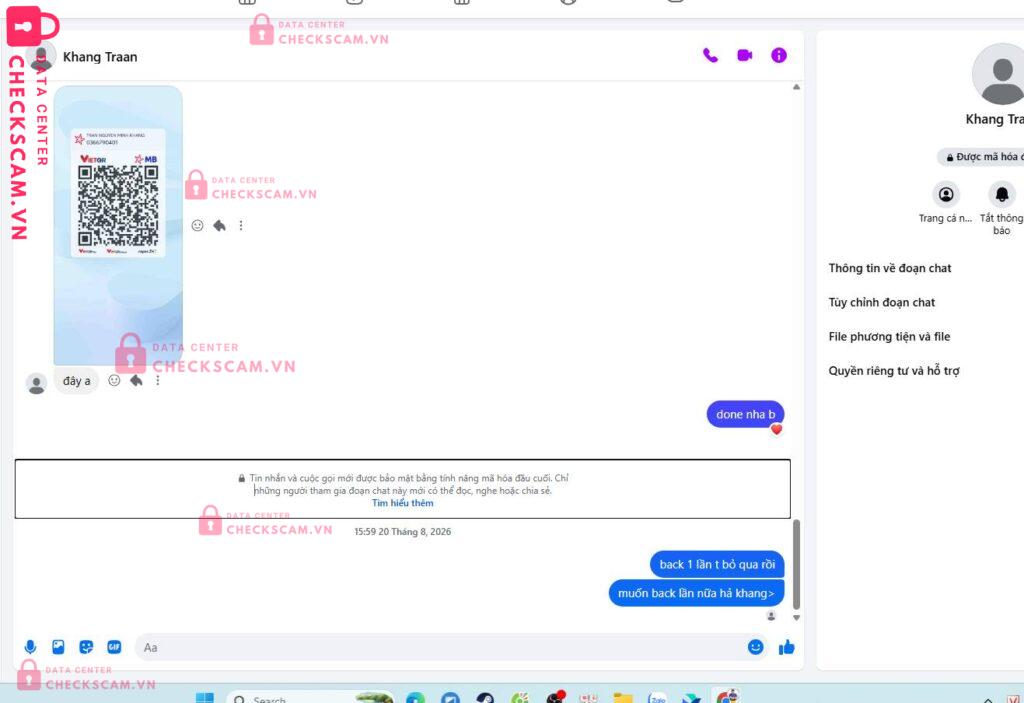The width and height of the screenshot is (1024, 703).
Task: Start a voice call with Khang Traan
Action: 710,56
